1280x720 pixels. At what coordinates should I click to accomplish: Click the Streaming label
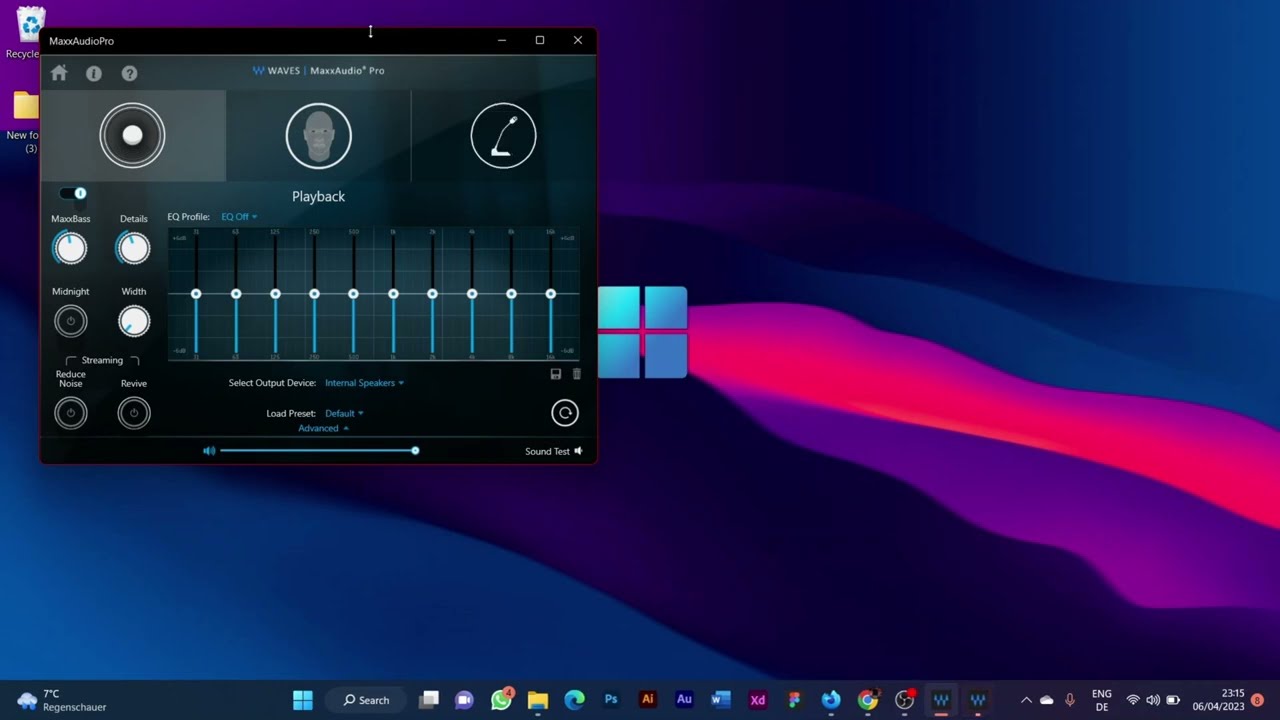coord(102,360)
